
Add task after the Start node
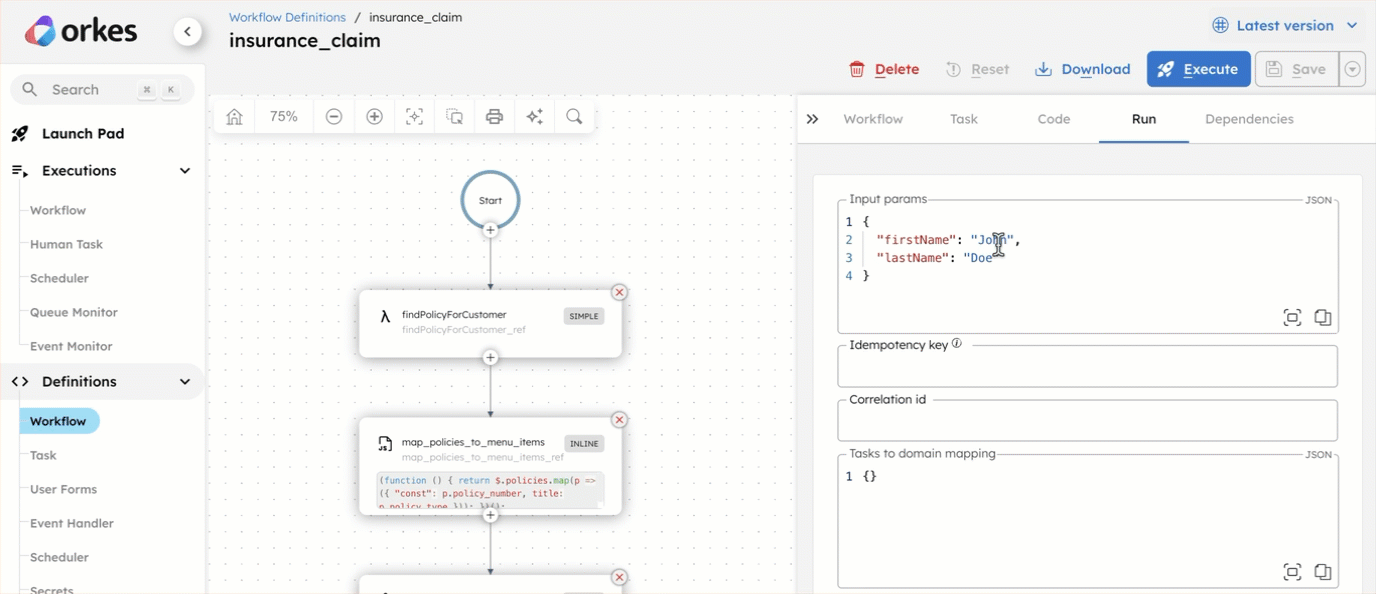pyautogui.click(x=490, y=230)
